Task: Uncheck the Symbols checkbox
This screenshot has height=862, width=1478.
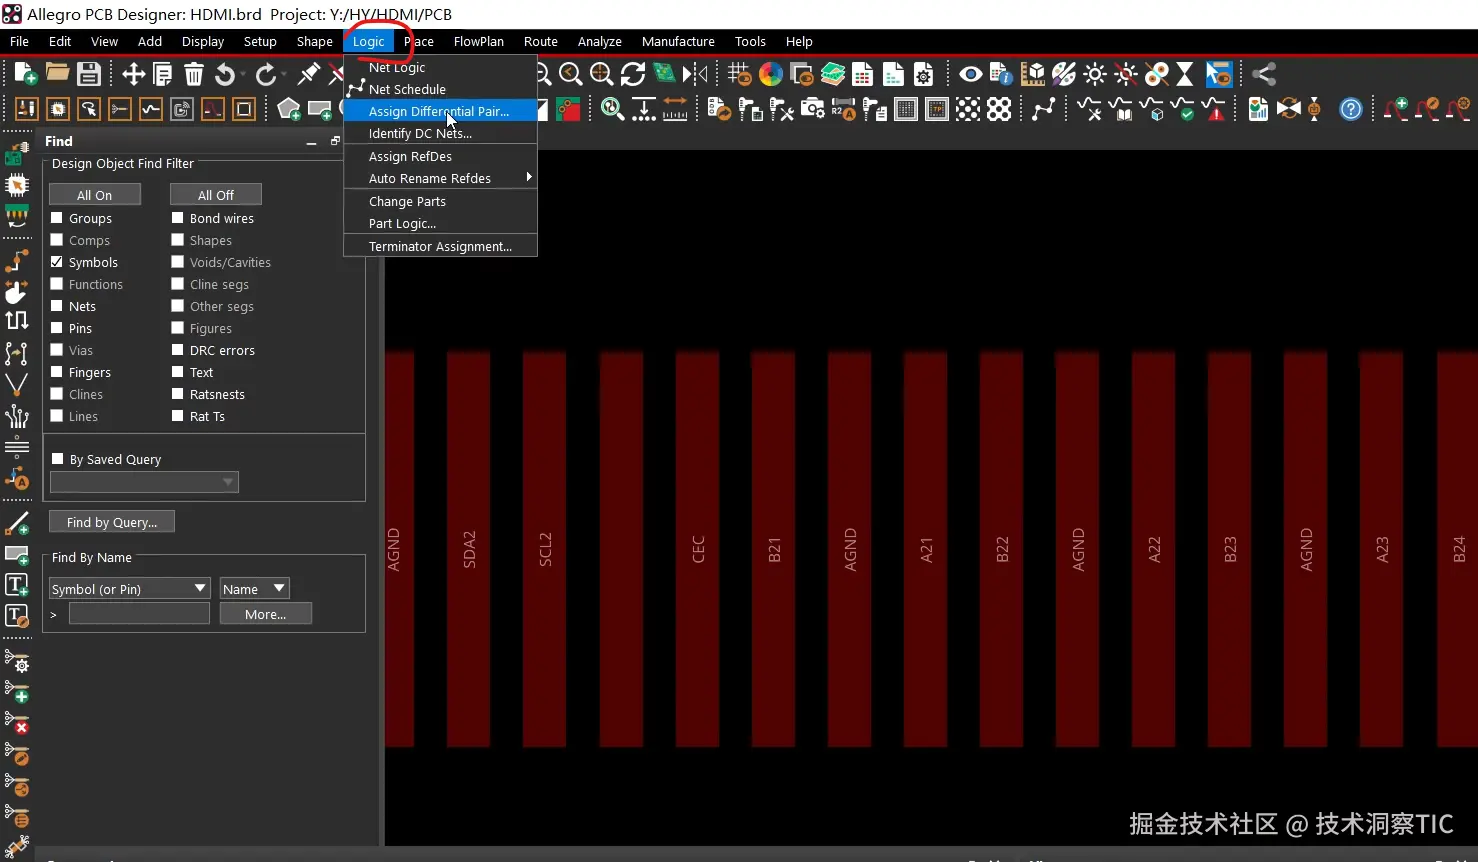Action: pos(57,262)
